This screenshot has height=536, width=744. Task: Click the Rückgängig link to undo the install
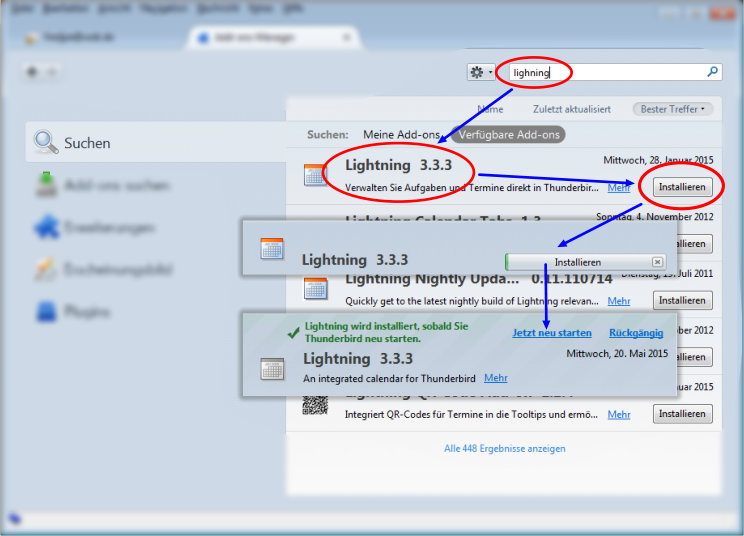point(637,333)
